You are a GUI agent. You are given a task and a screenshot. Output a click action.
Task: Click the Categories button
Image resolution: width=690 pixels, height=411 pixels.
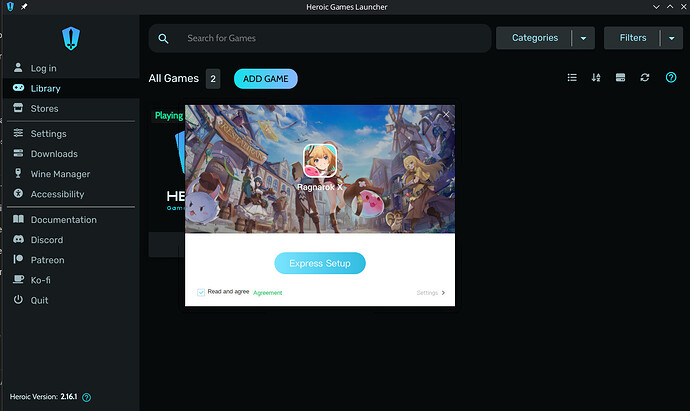point(535,38)
